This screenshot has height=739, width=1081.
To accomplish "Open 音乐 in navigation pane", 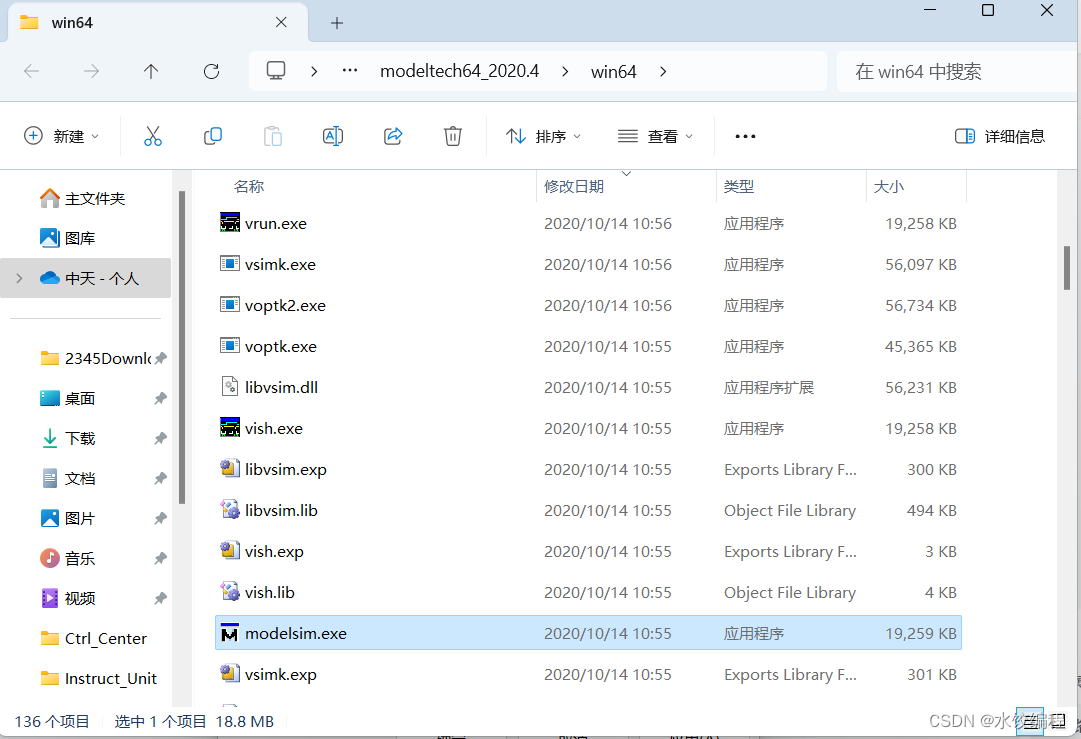I will [x=68, y=558].
